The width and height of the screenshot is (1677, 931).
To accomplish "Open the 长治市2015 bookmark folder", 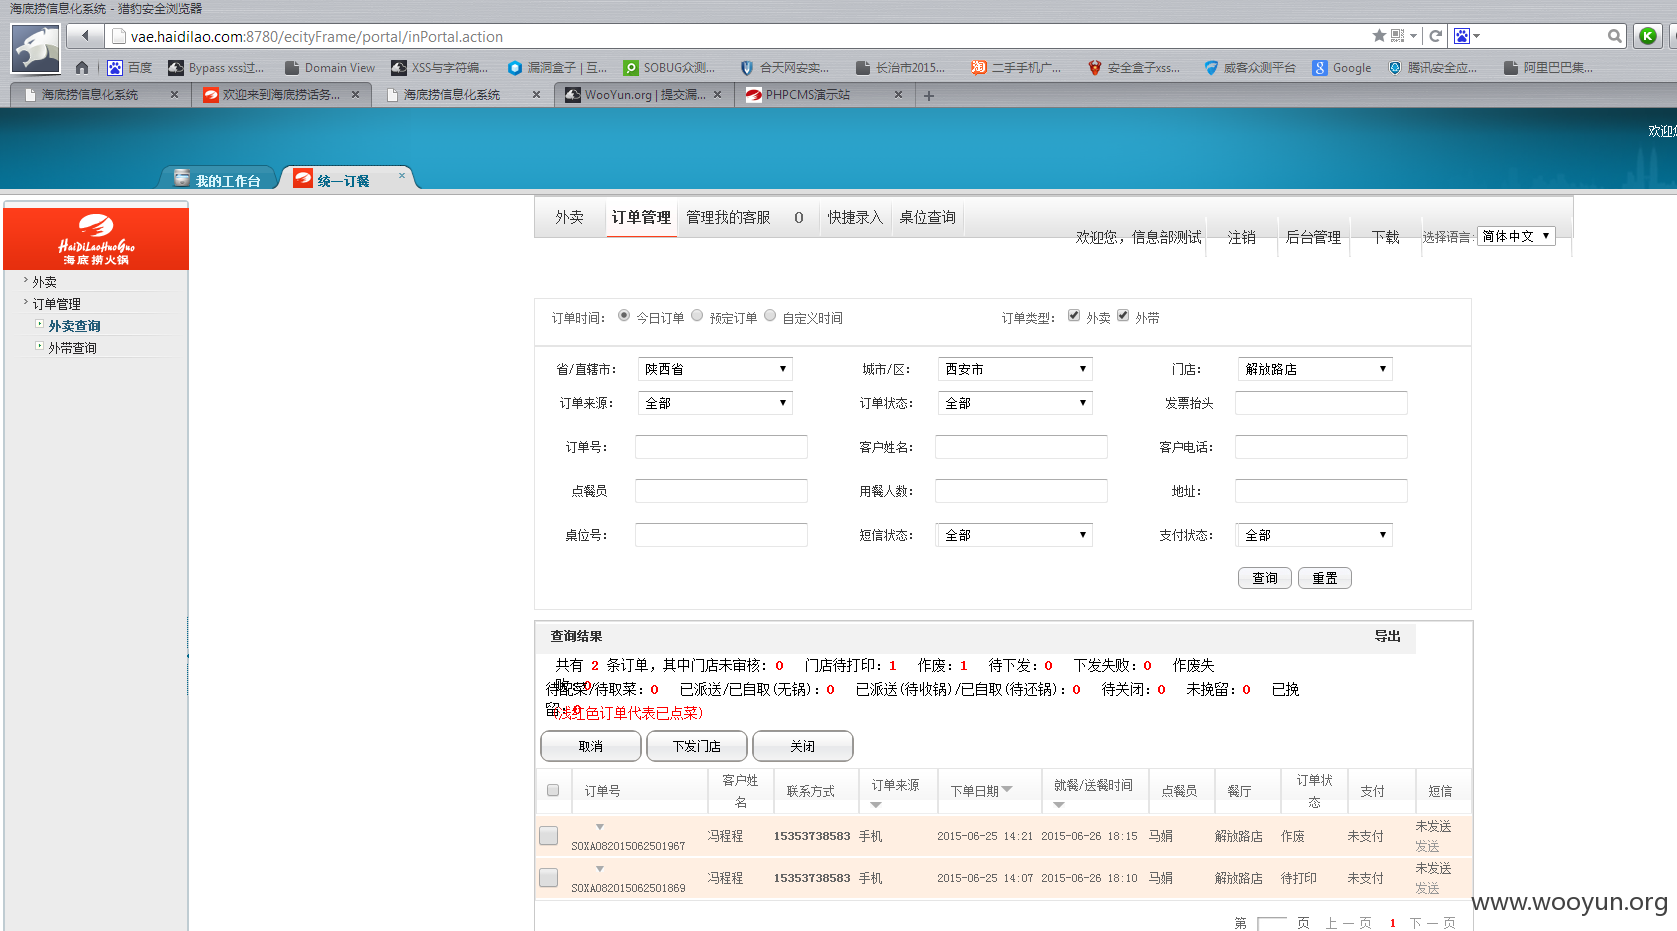I will [900, 68].
